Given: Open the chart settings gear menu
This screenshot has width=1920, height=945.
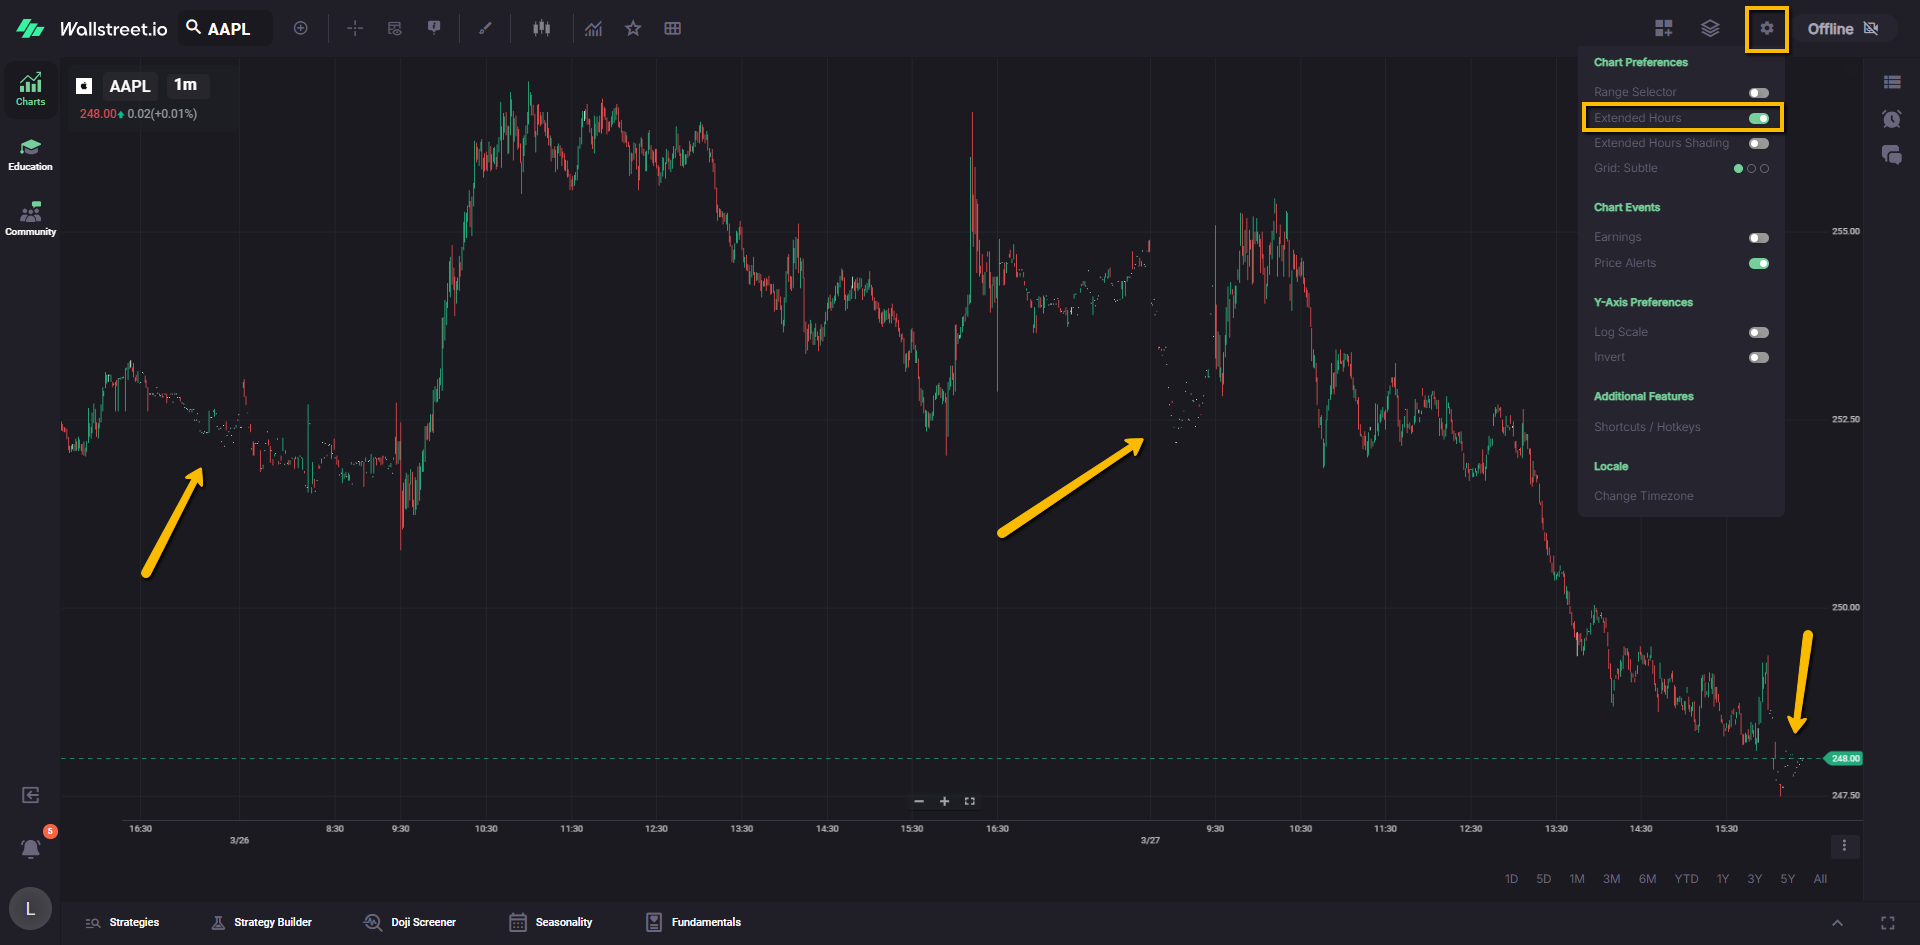Looking at the screenshot, I should click(x=1766, y=29).
